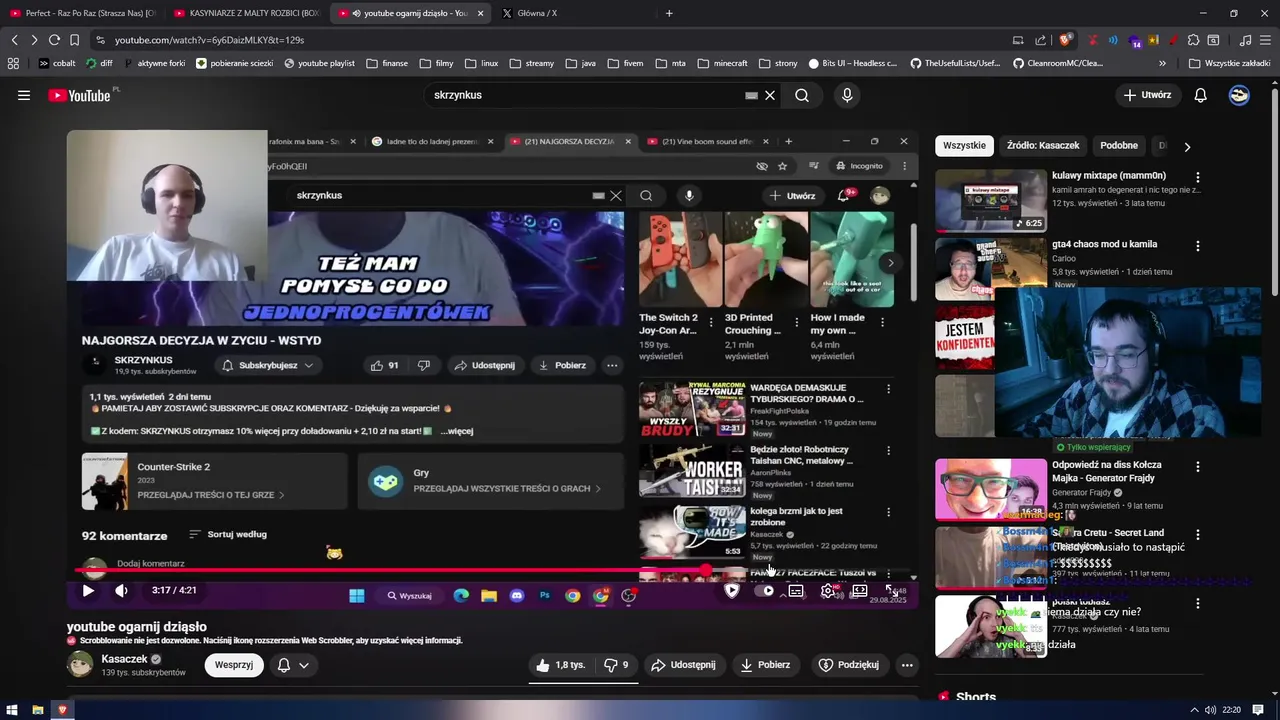Open the on-screen keyboard in YouTube search
This screenshot has width=1280, height=720.
click(x=751, y=95)
